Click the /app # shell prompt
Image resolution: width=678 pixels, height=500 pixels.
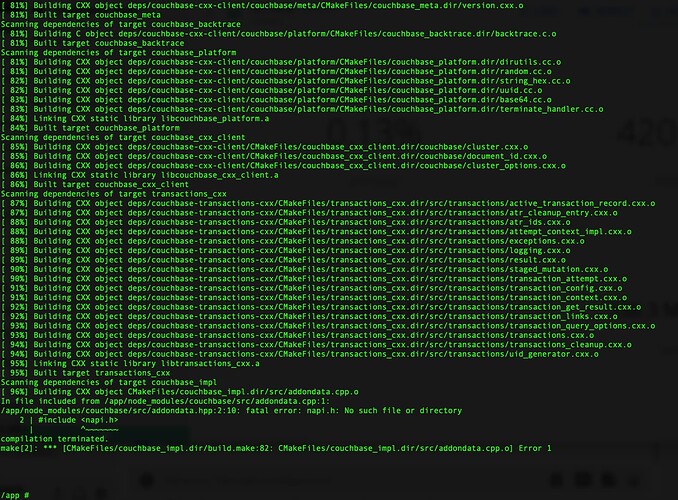coord(15,495)
